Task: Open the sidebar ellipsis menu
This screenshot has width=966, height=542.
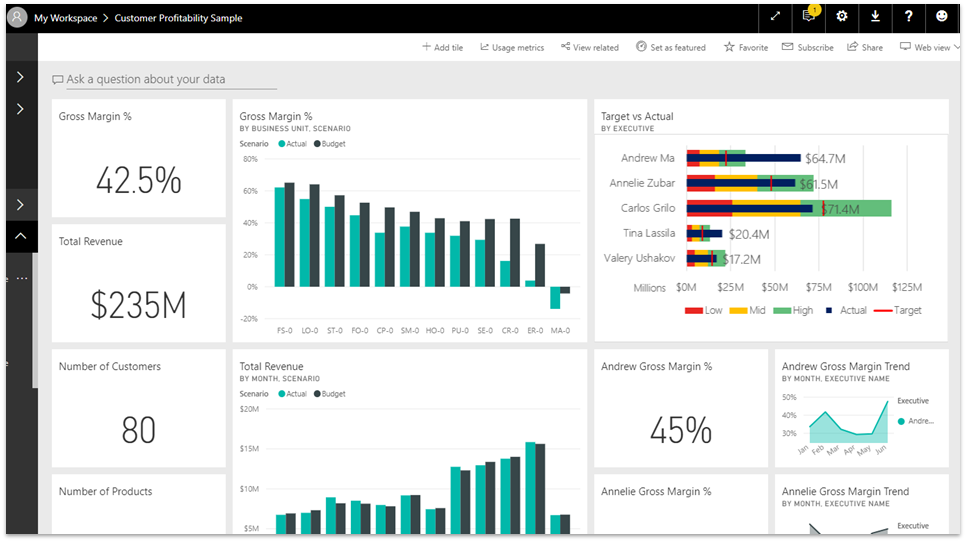Action: [22, 278]
